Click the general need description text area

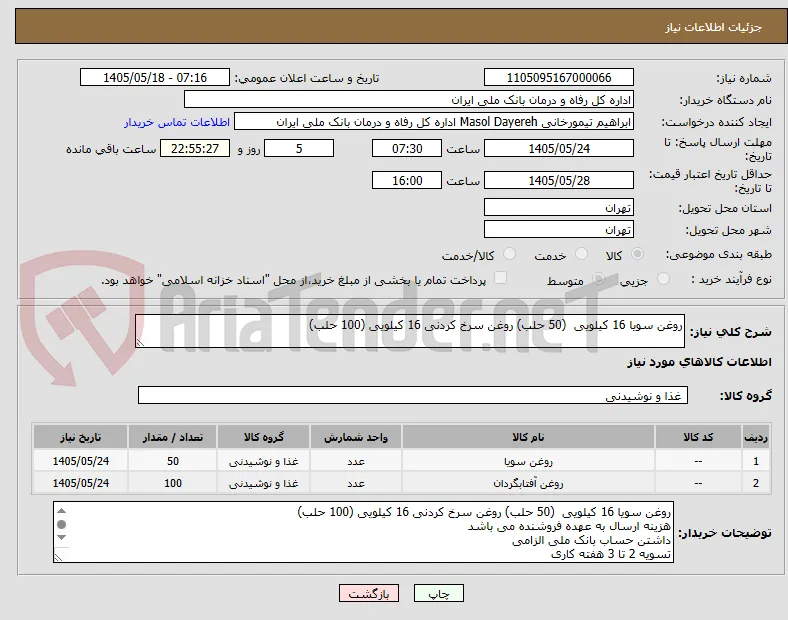[410, 331]
